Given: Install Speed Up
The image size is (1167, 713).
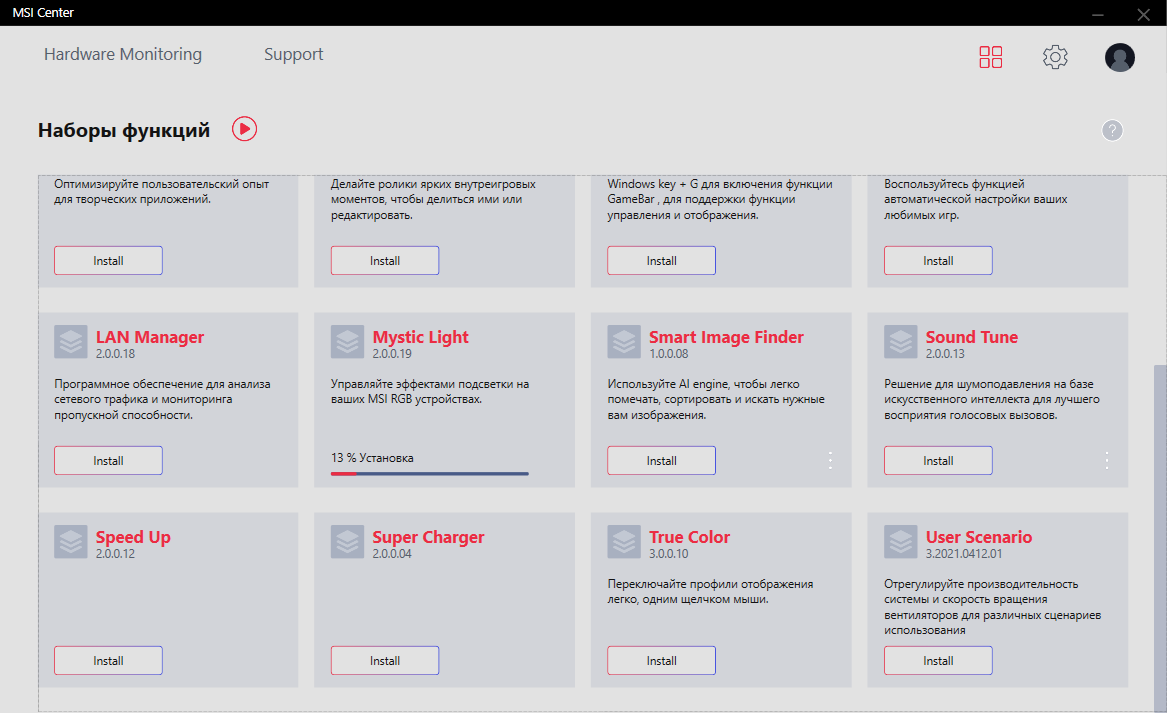Looking at the screenshot, I should click(108, 661).
